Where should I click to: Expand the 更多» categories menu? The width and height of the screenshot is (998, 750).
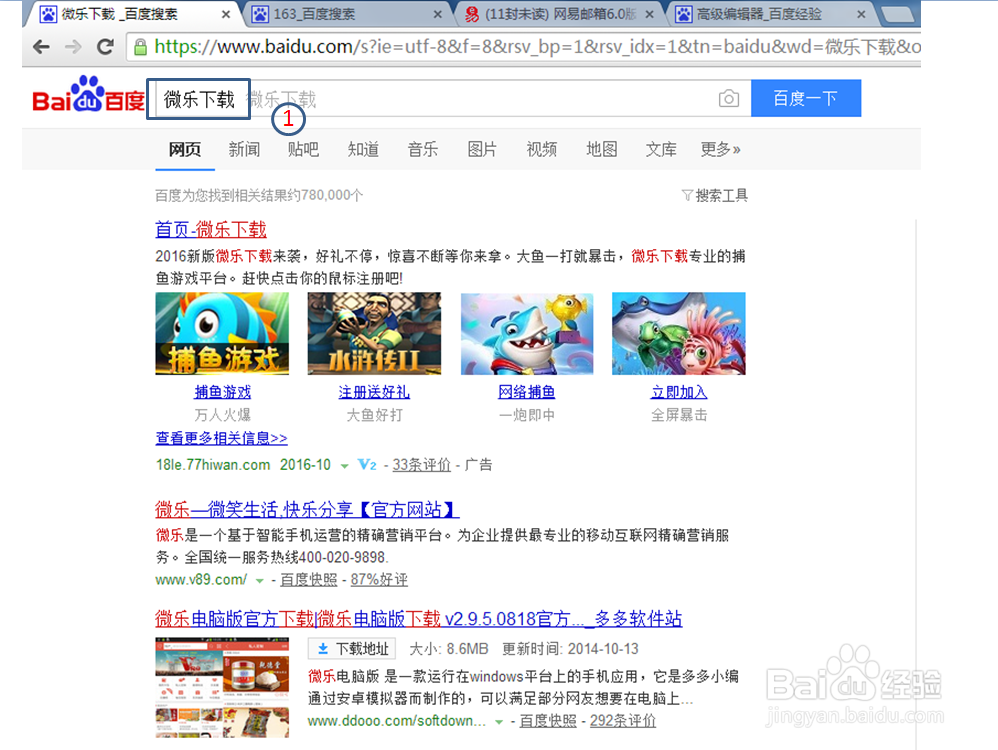pyautogui.click(x=720, y=150)
